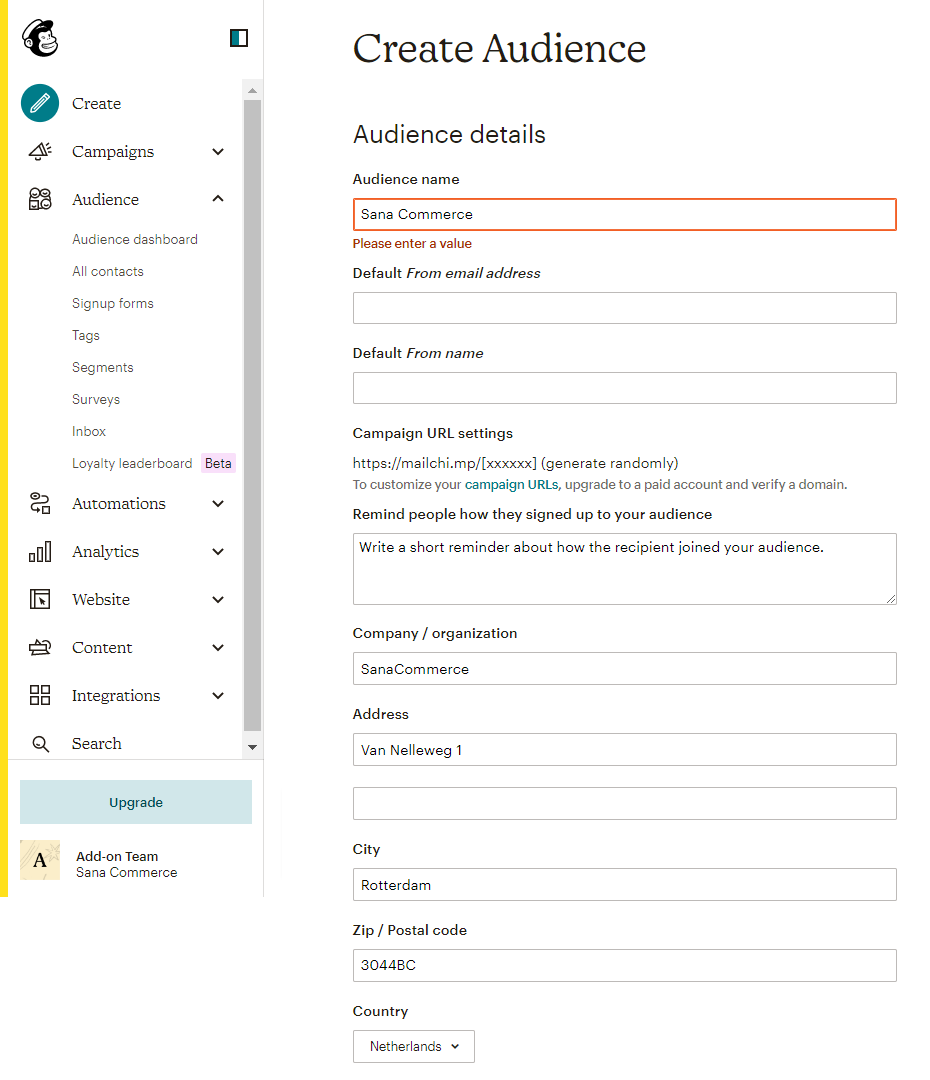Open Loyalty leaderboard Beta item
The width and height of the screenshot is (930, 1080).
154,464
